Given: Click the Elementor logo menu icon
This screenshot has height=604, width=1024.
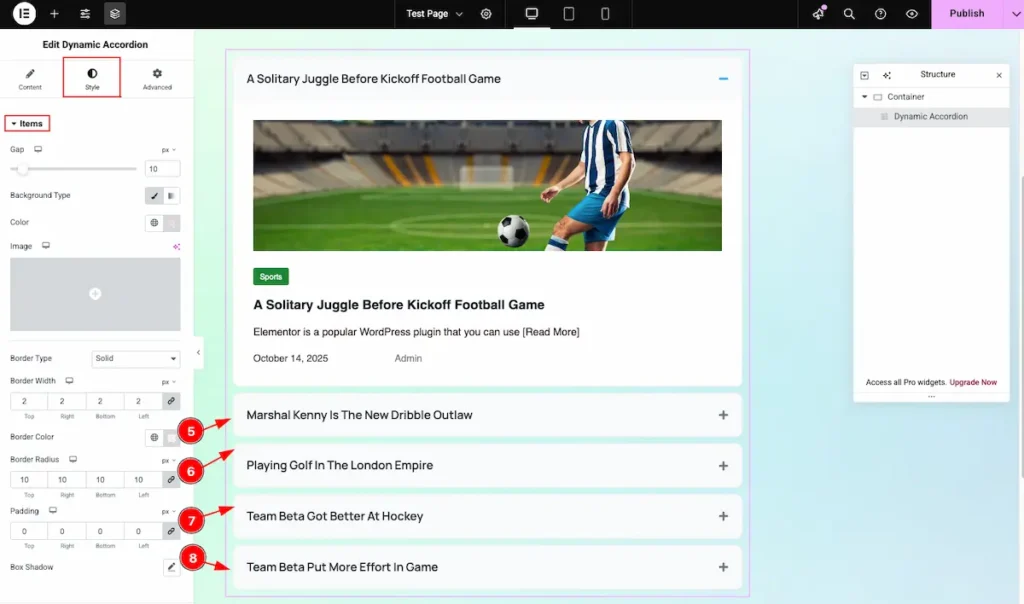Looking at the screenshot, I should (24, 14).
